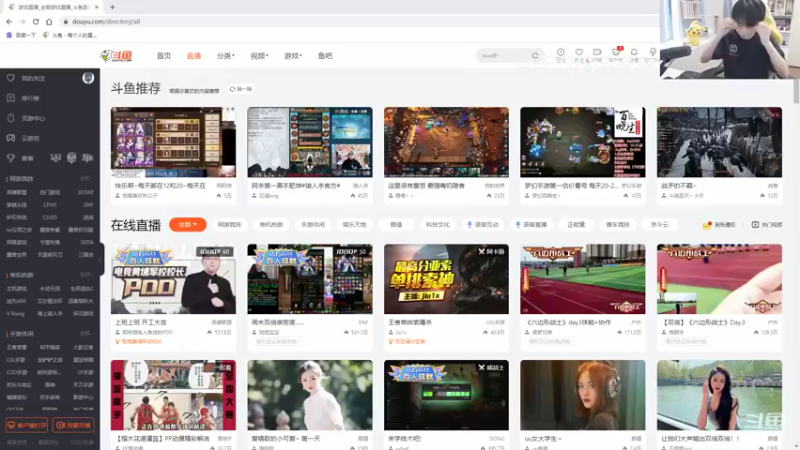Click the 上班上班 开工大吉 stream title
The image size is (800, 450).
pyautogui.click(x=141, y=322)
